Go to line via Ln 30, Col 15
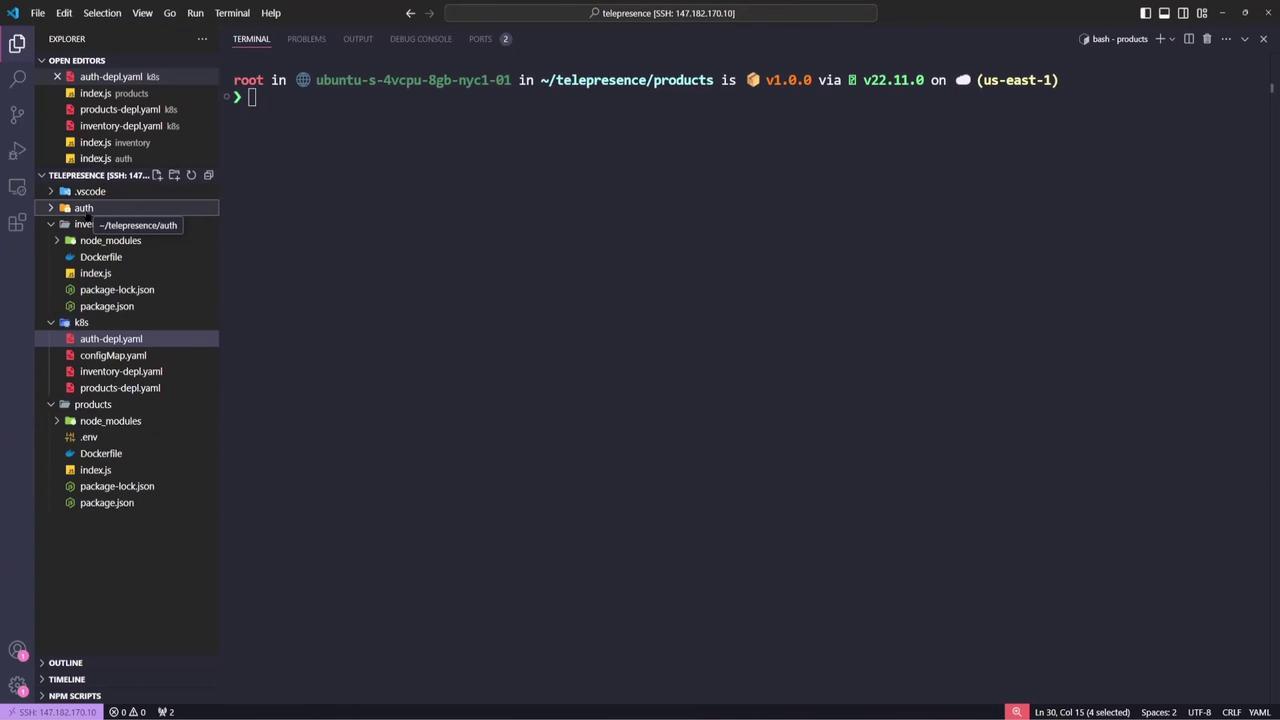The height and width of the screenshot is (720, 1280). click(x=1082, y=712)
